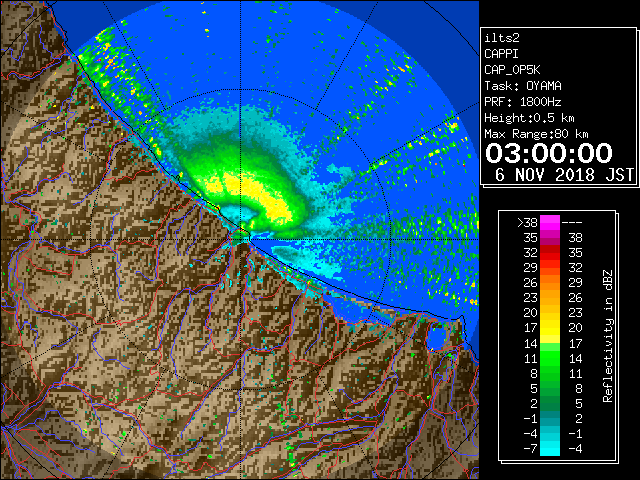The height and width of the screenshot is (480, 640).
Task: Click Max Range:80 km text
Action: tap(536, 134)
